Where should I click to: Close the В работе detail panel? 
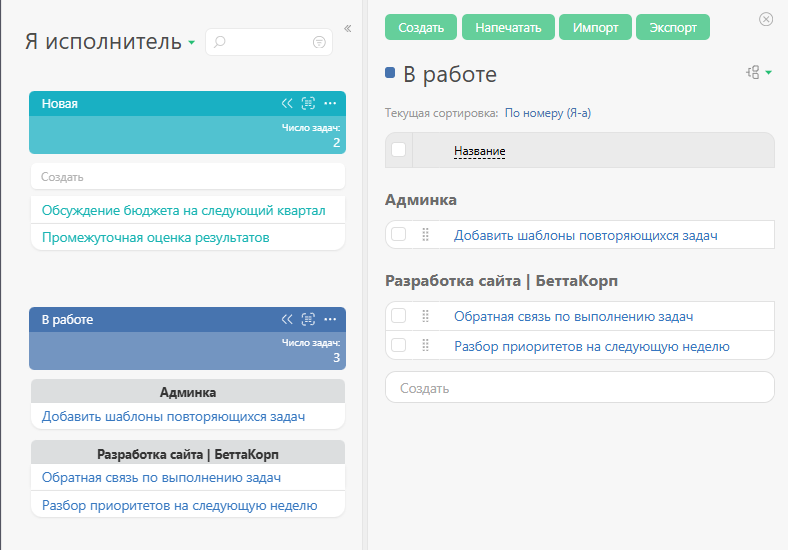766,19
